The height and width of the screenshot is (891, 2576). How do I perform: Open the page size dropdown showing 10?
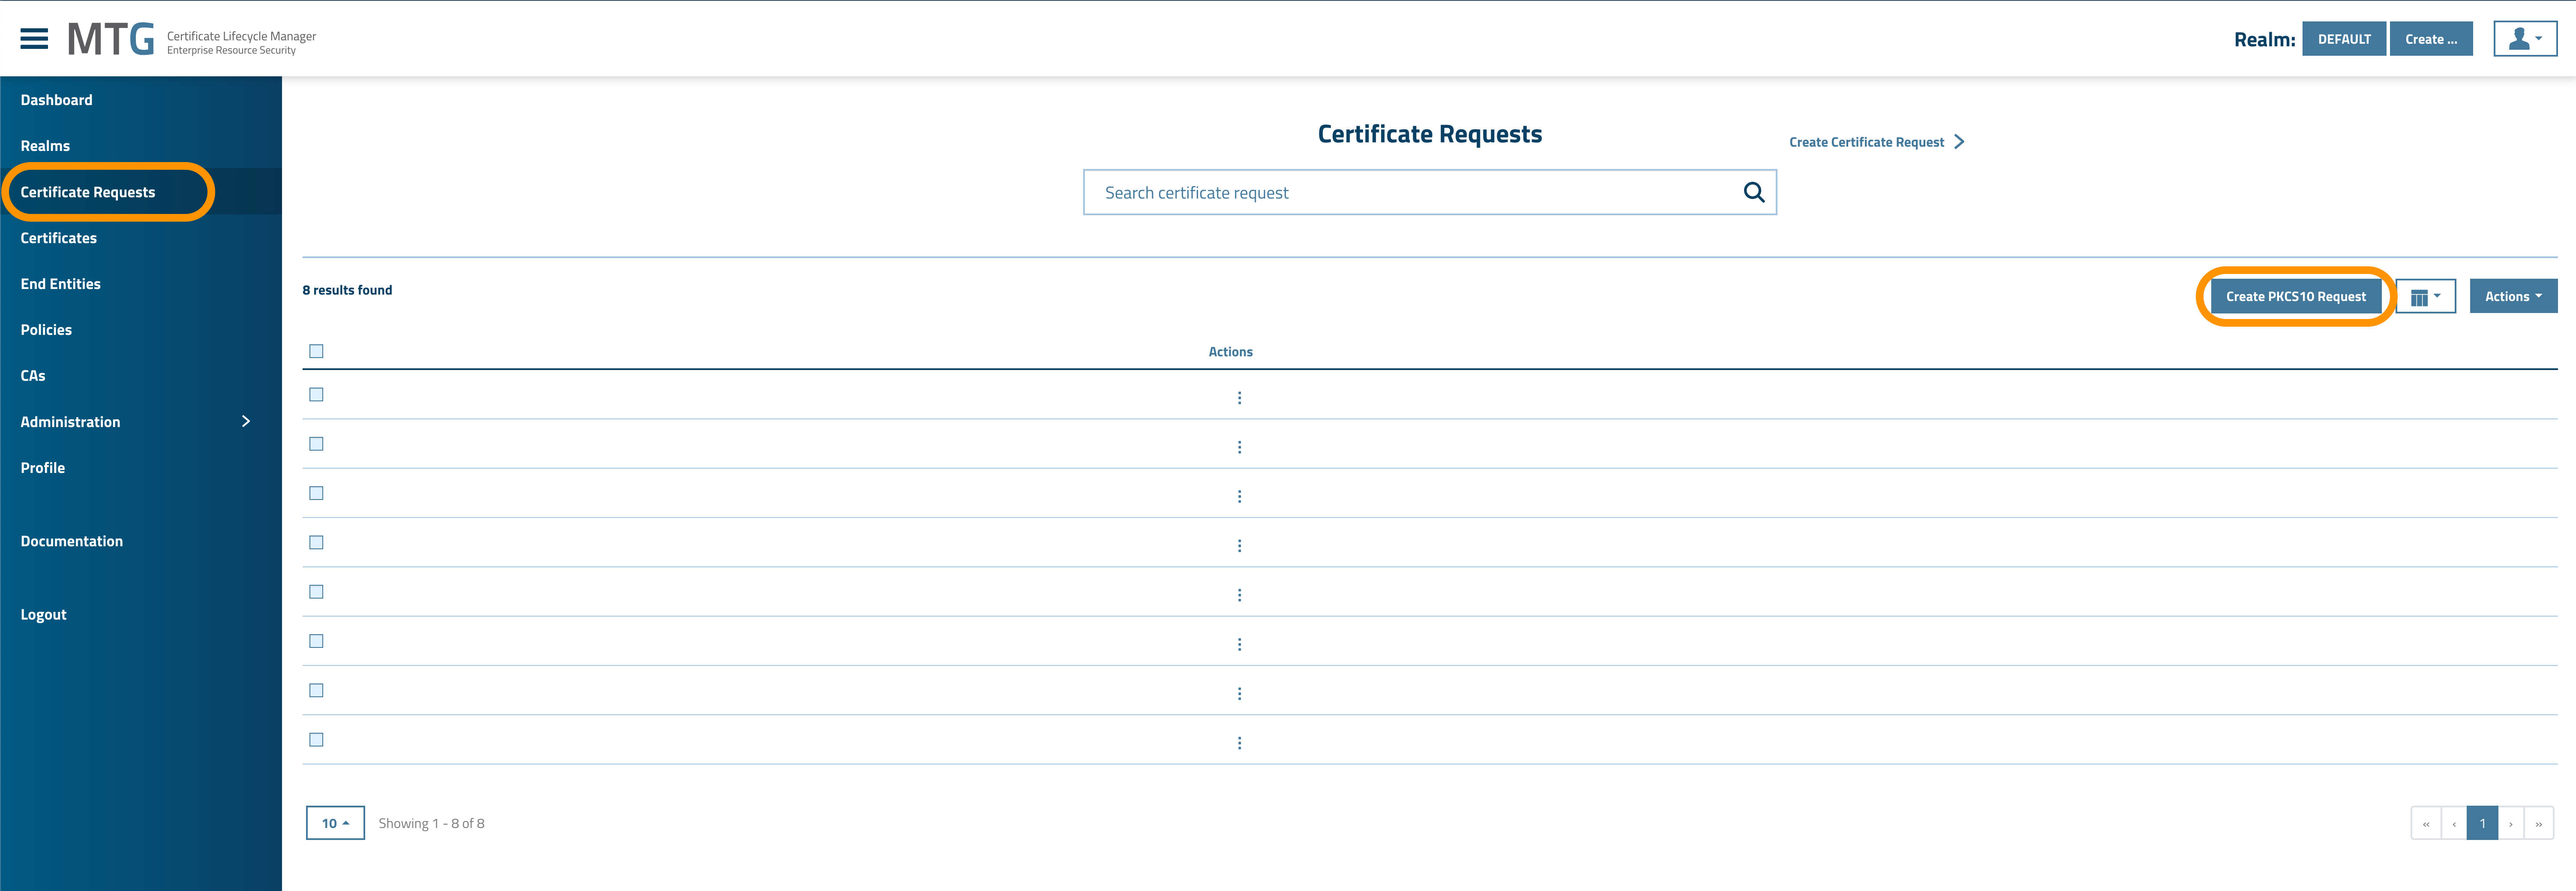click(335, 823)
